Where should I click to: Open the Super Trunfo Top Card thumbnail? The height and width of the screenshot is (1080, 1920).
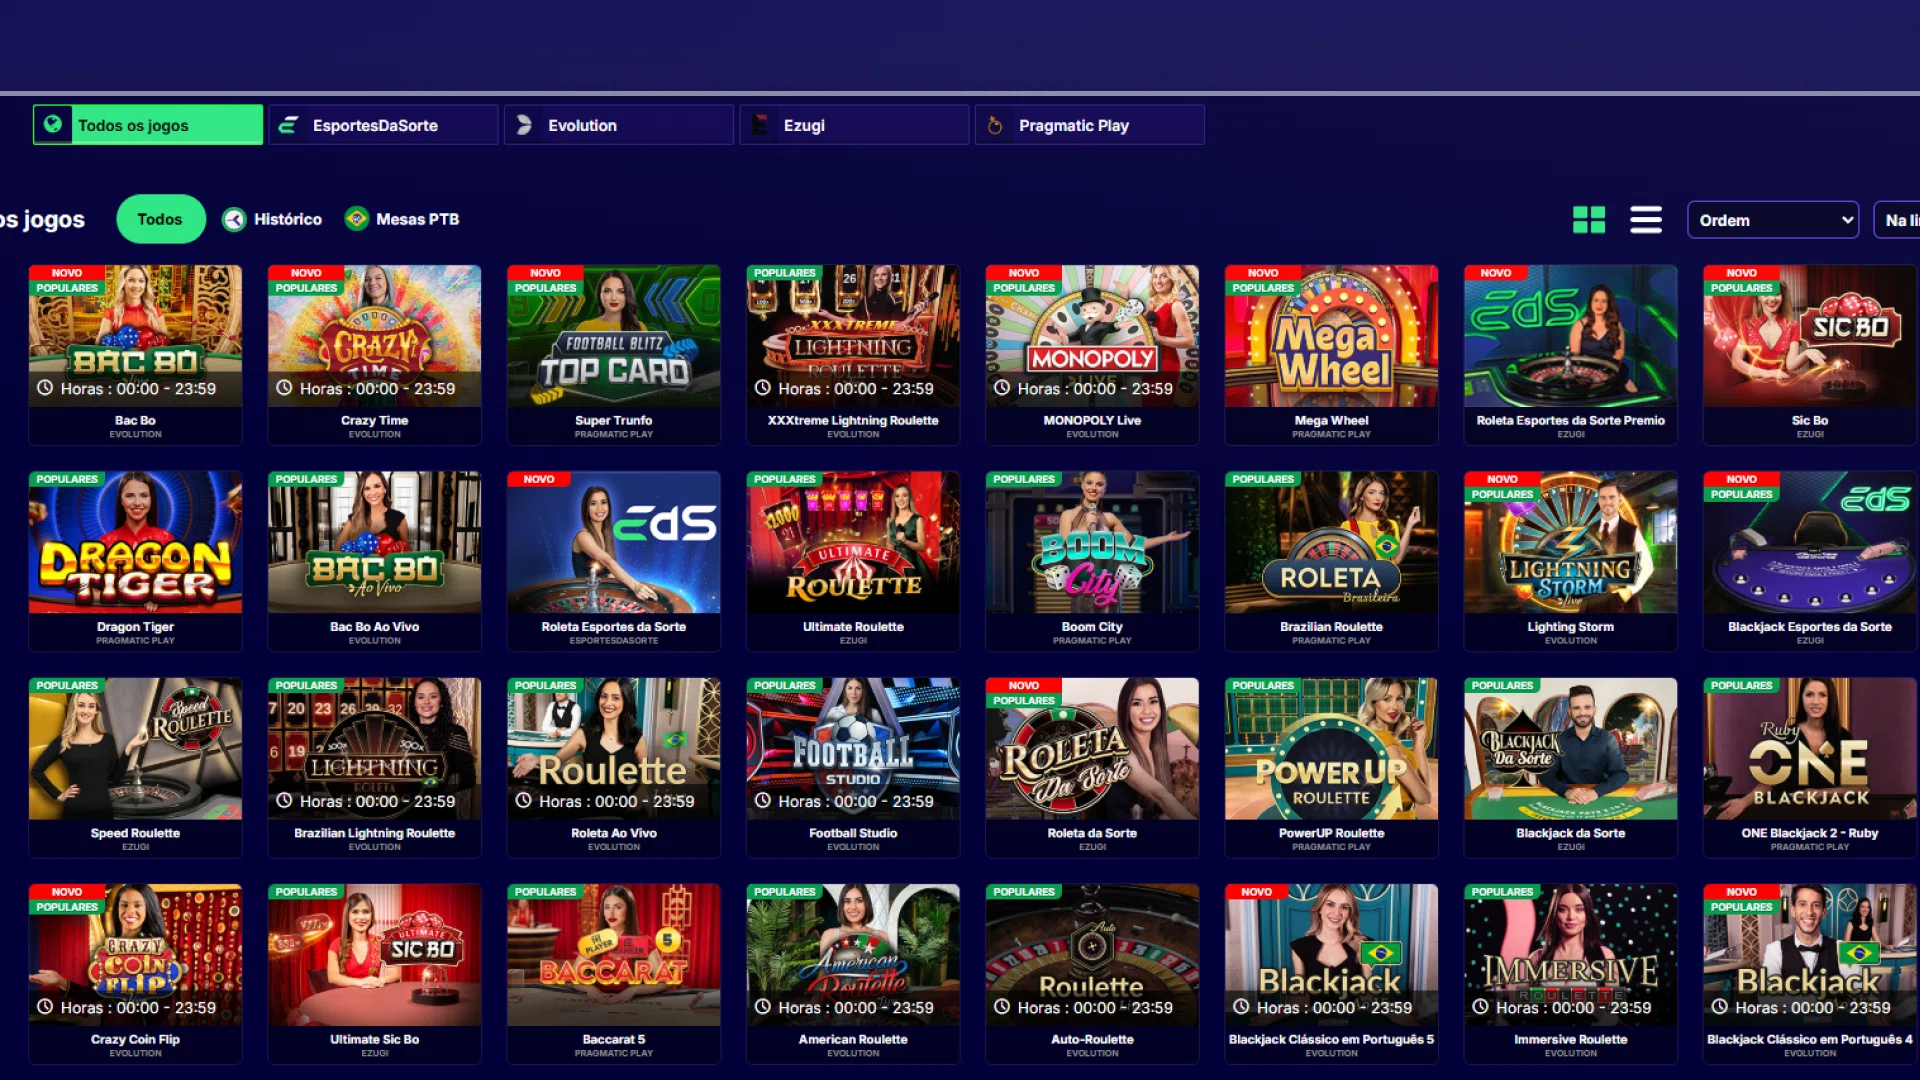pos(614,336)
